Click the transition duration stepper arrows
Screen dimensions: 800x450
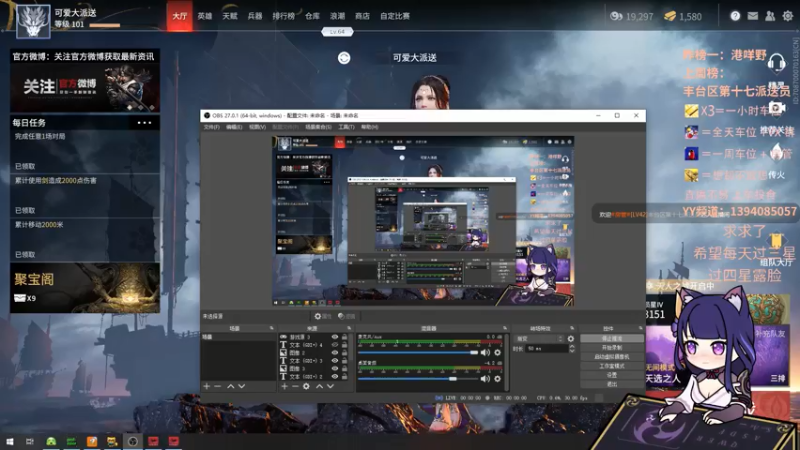point(572,348)
